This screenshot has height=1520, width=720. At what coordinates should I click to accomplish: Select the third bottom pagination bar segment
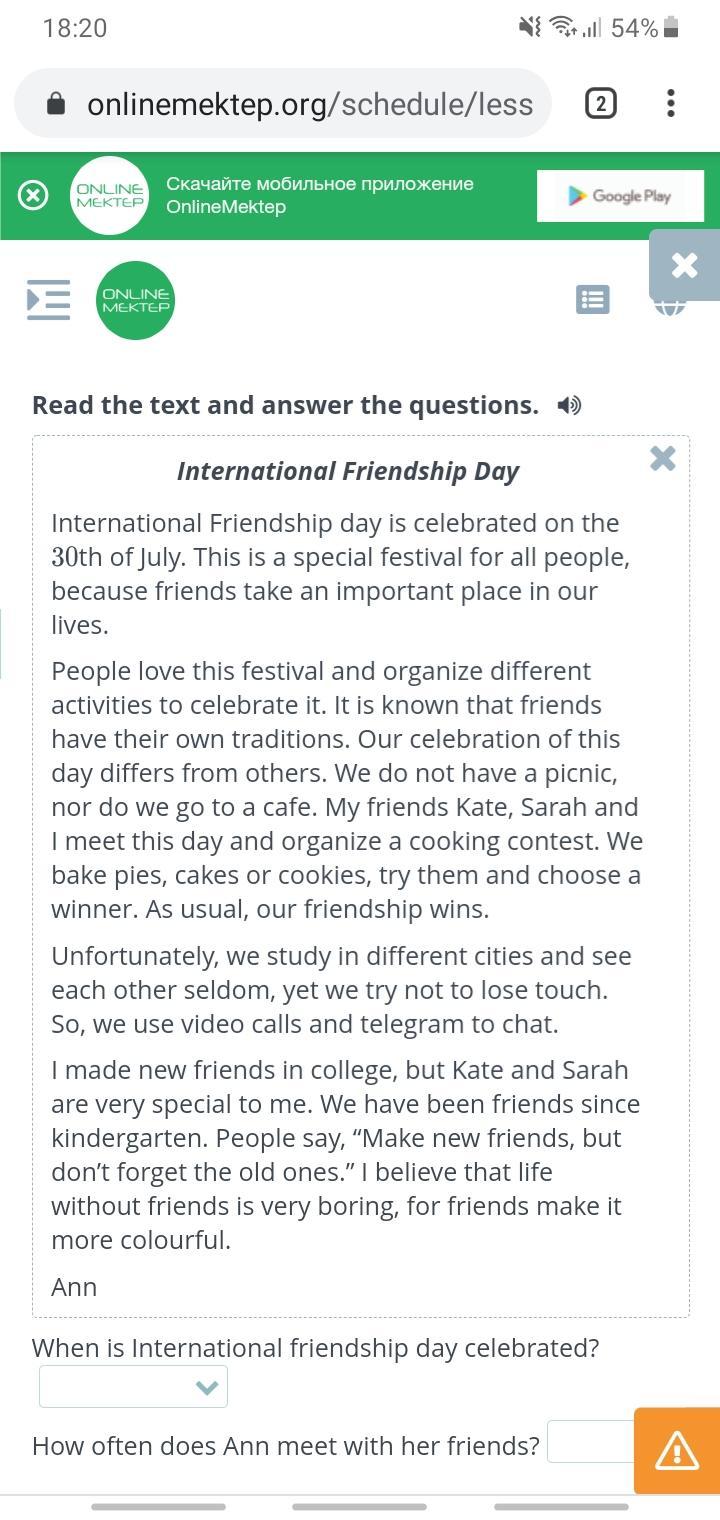pos(561,1506)
